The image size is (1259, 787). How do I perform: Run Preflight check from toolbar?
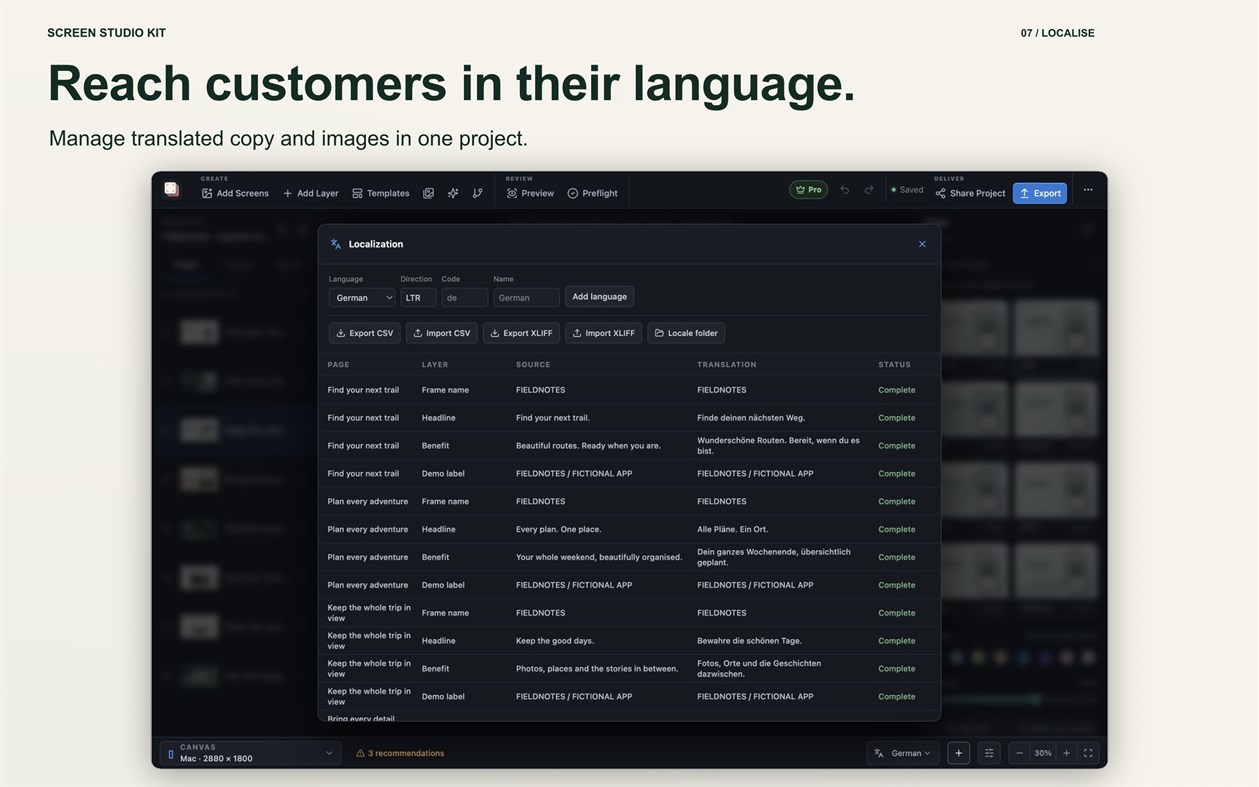[x=592, y=193]
